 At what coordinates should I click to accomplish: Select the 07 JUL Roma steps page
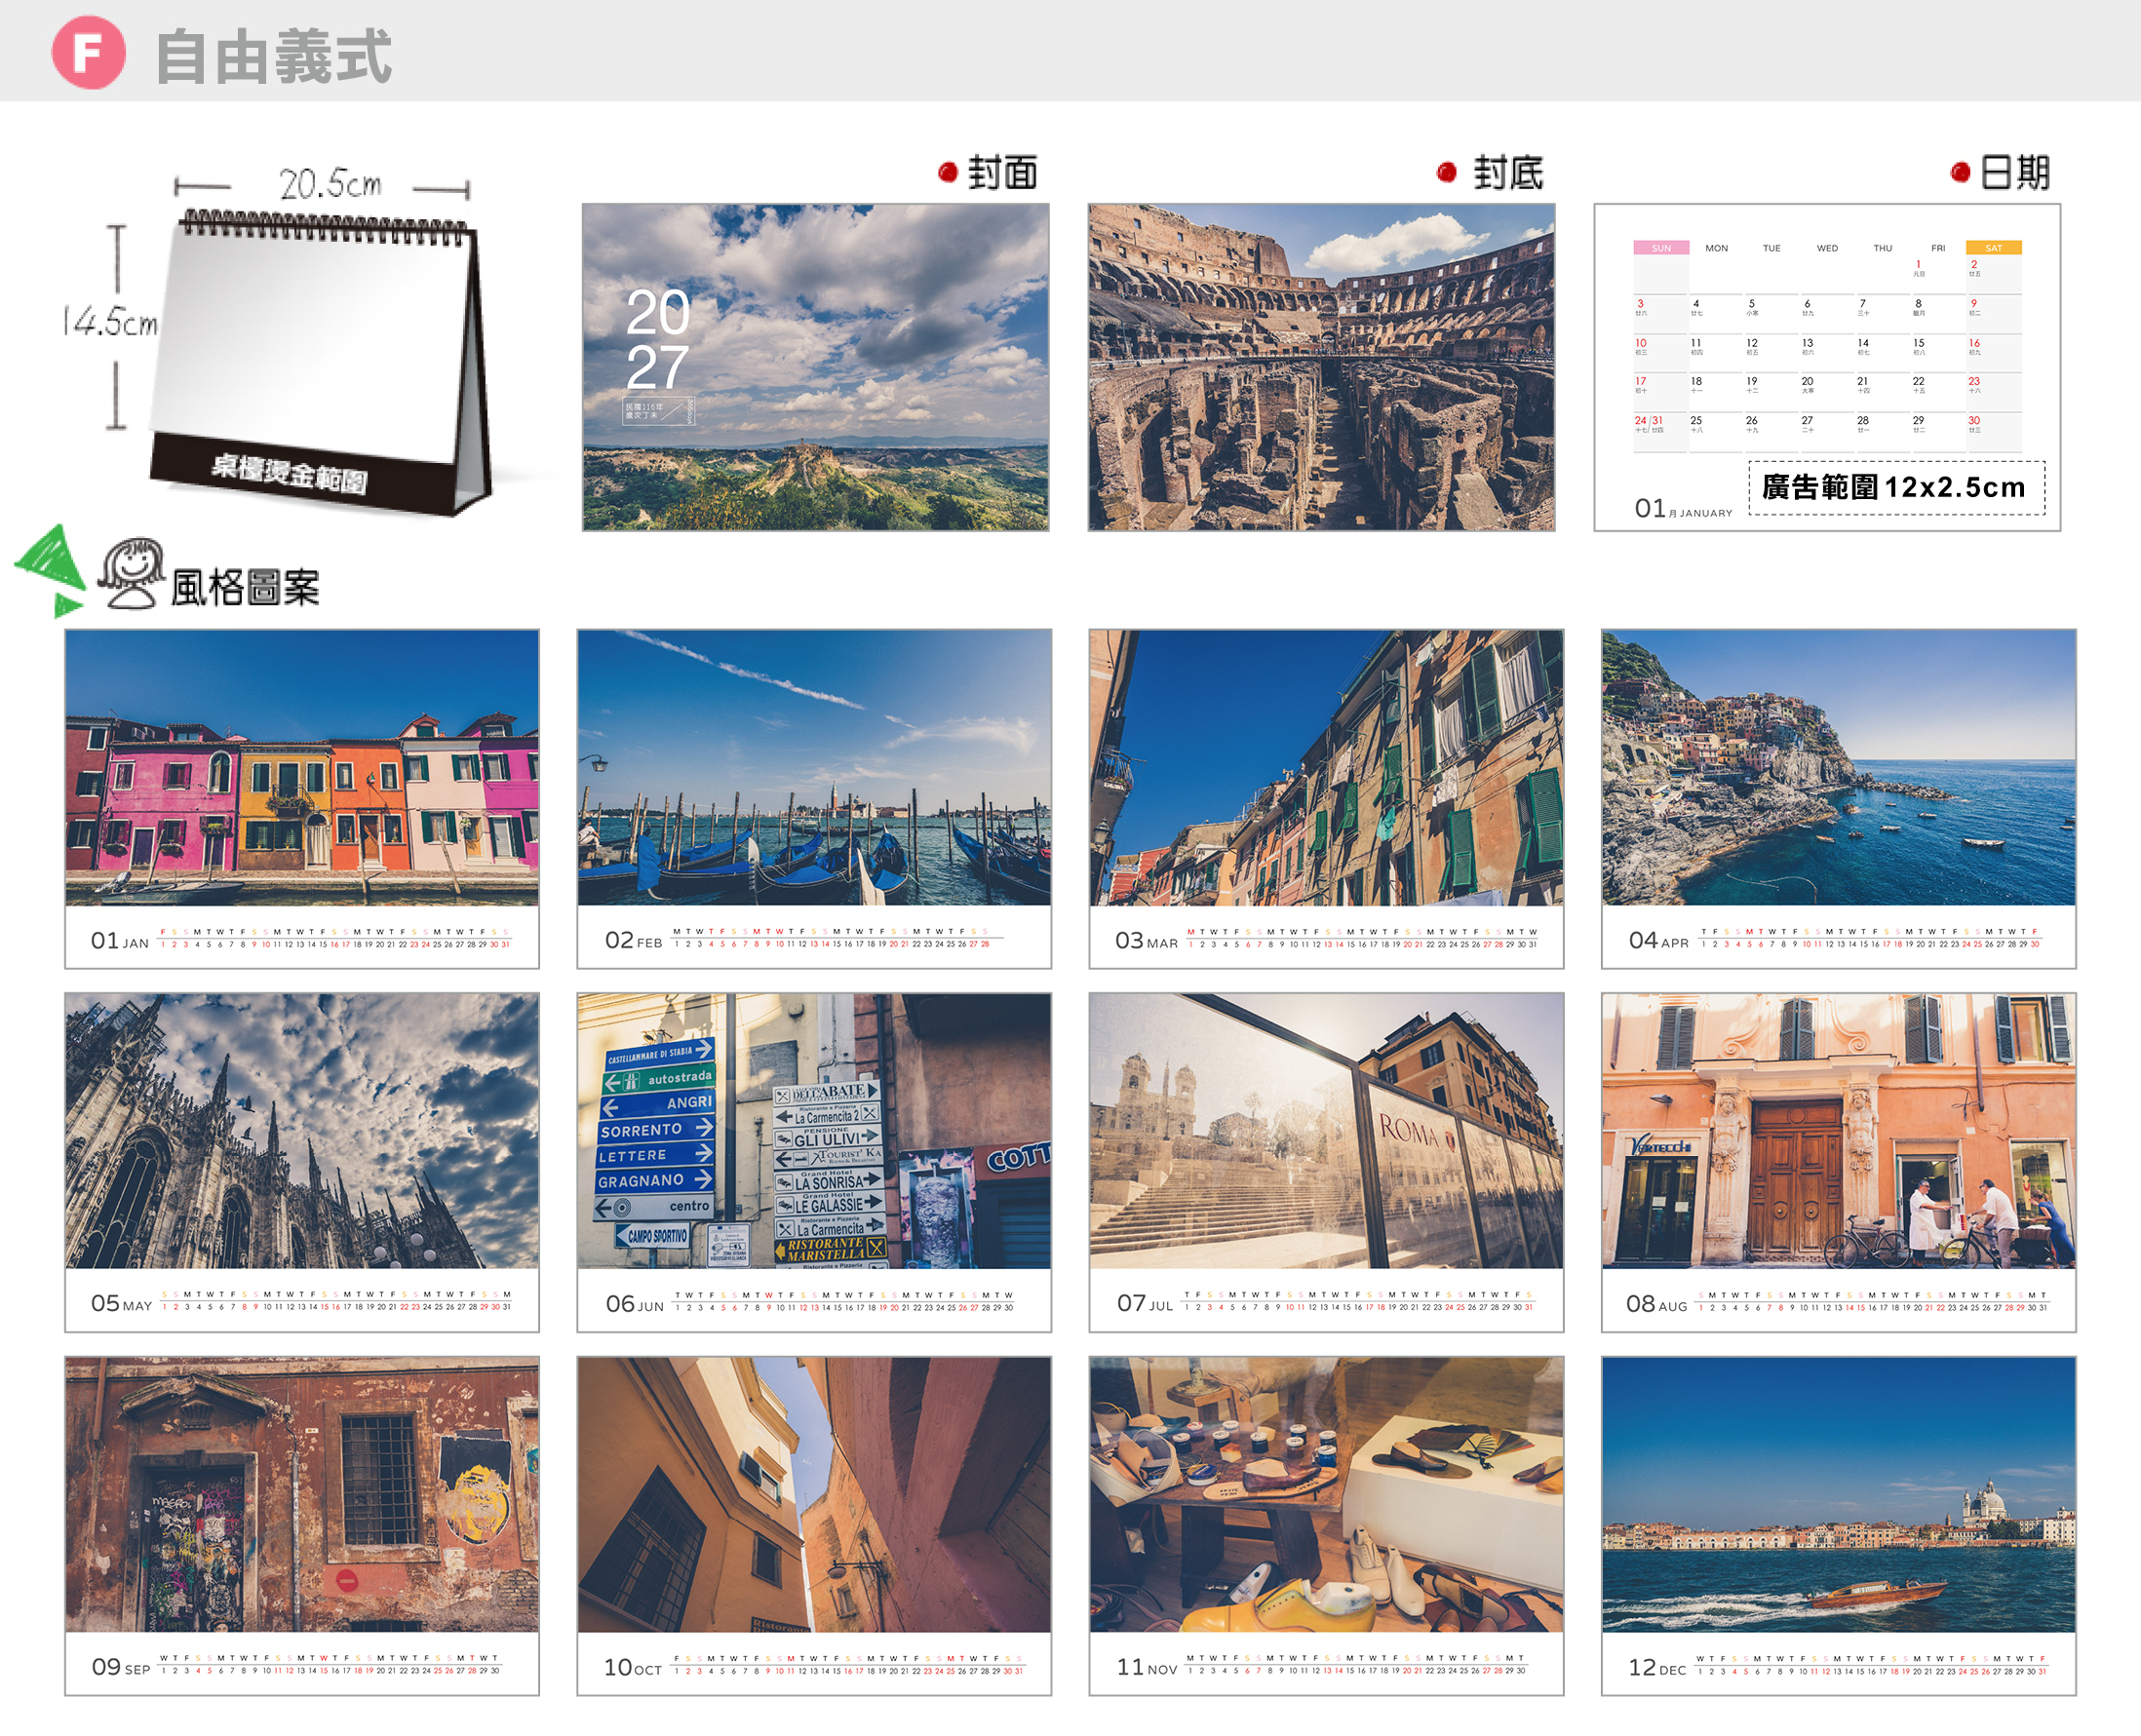point(1326,1162)
